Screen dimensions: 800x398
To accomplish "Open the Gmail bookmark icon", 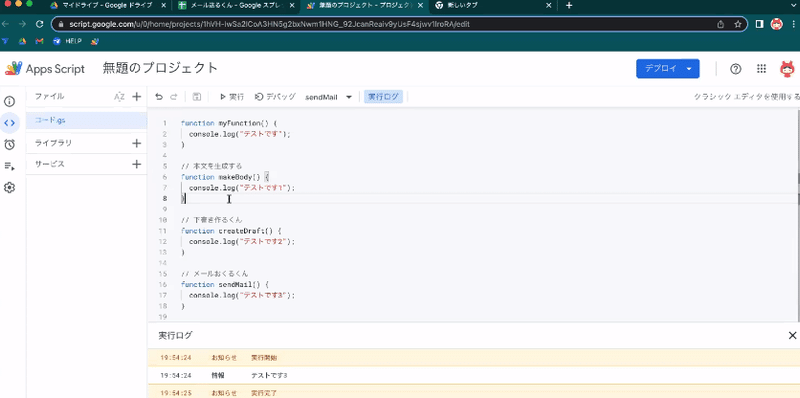I will click(39, 41).
